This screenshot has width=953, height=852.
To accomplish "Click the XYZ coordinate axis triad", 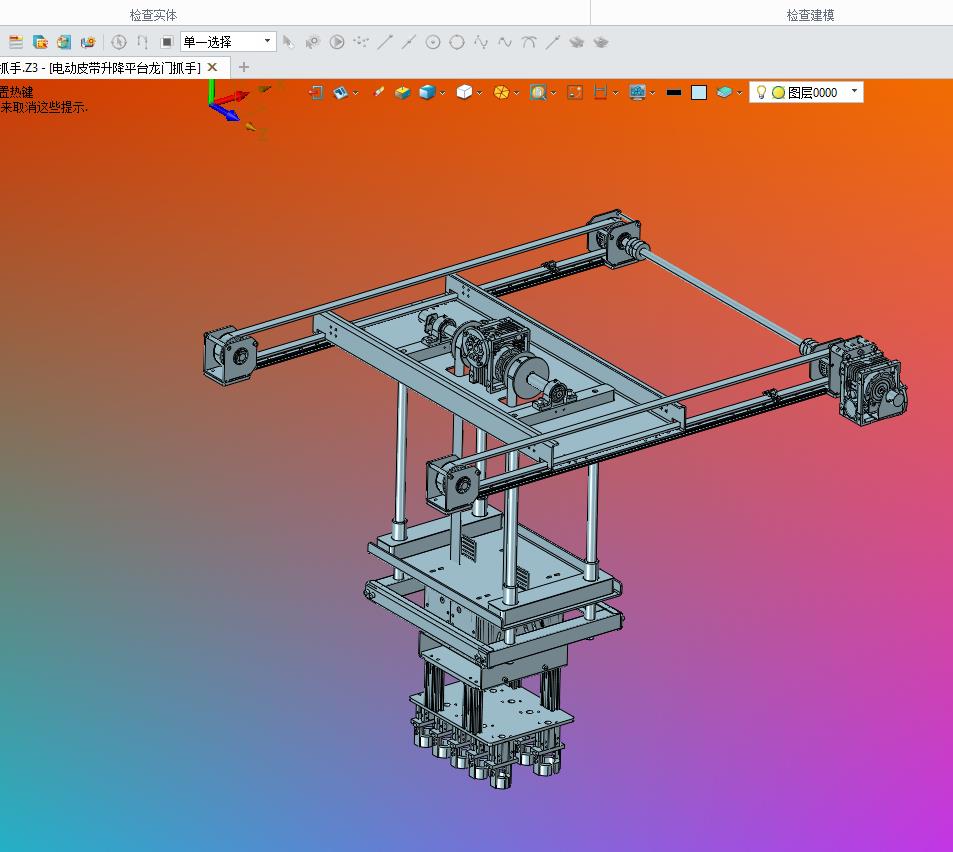I will point(237,109).
